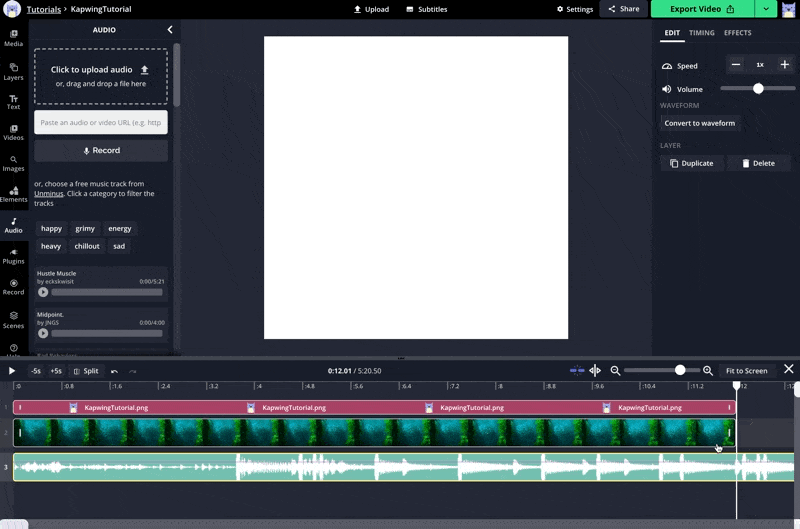Open the Scenes panel
The height and width of the screenshot is (529, 800).
point(13,319)
